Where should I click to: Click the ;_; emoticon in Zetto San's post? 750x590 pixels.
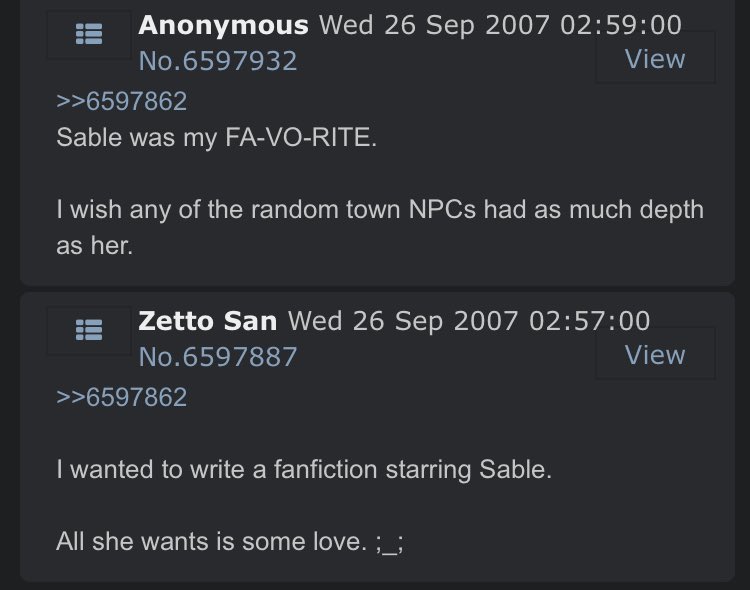[390, 543]
